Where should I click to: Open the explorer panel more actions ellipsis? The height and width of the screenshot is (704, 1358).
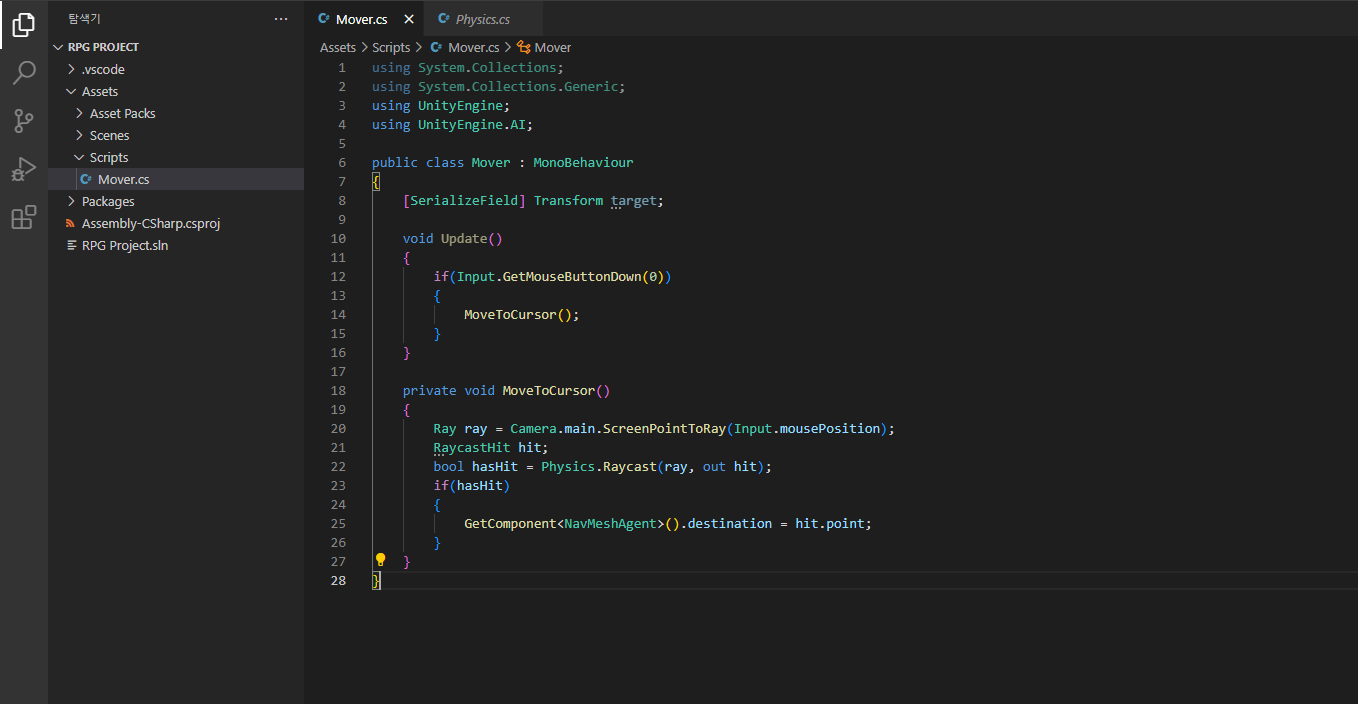(281, 19)
